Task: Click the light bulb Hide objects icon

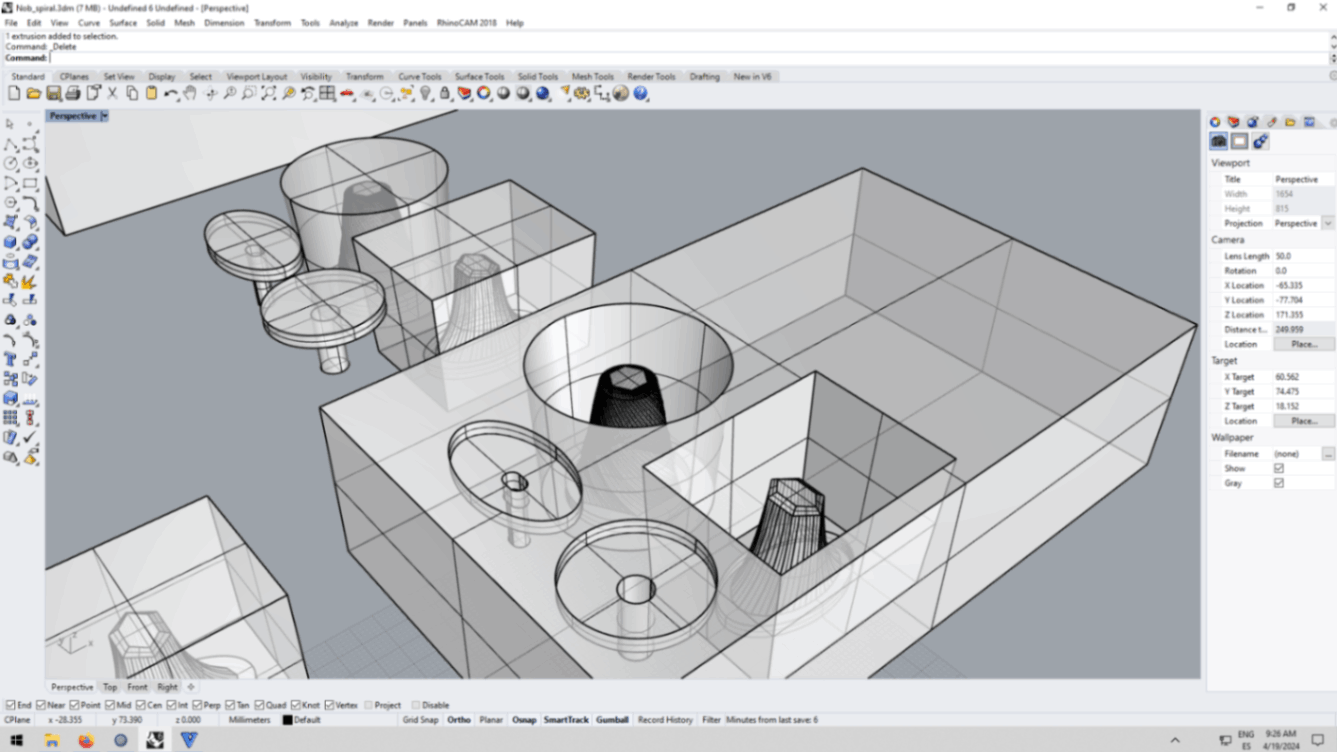Action: (425, 93)
